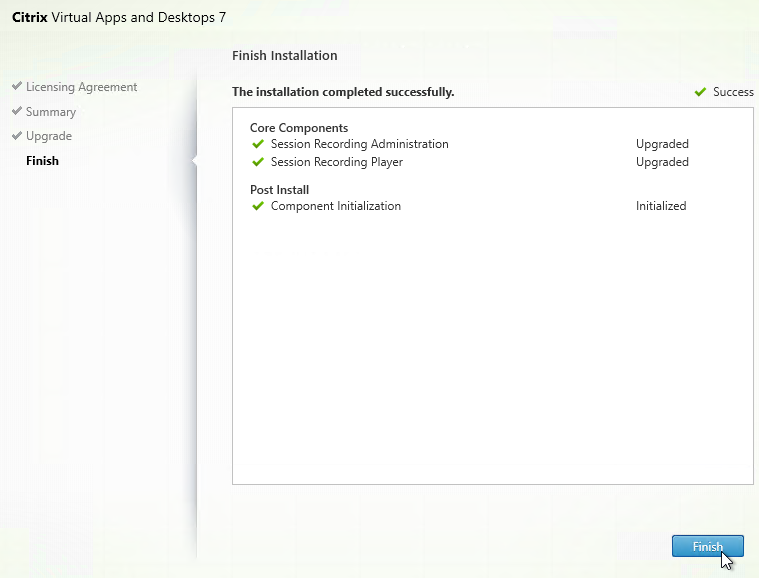Click the Citrix Virtual Apps and Desktops 7 title
This screenshot has height=578, width=759.
pyautogui.click(x=119, y=17)
